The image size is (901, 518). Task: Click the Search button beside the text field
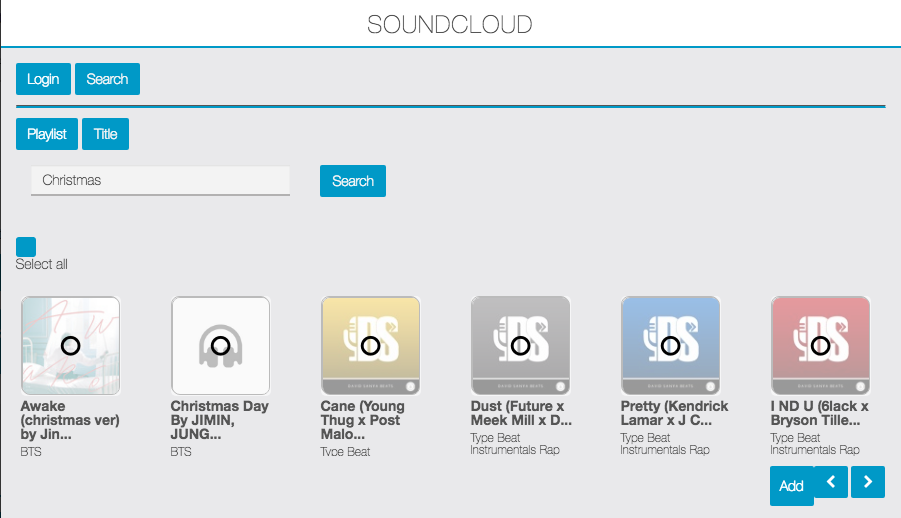(x=353, y=181)
